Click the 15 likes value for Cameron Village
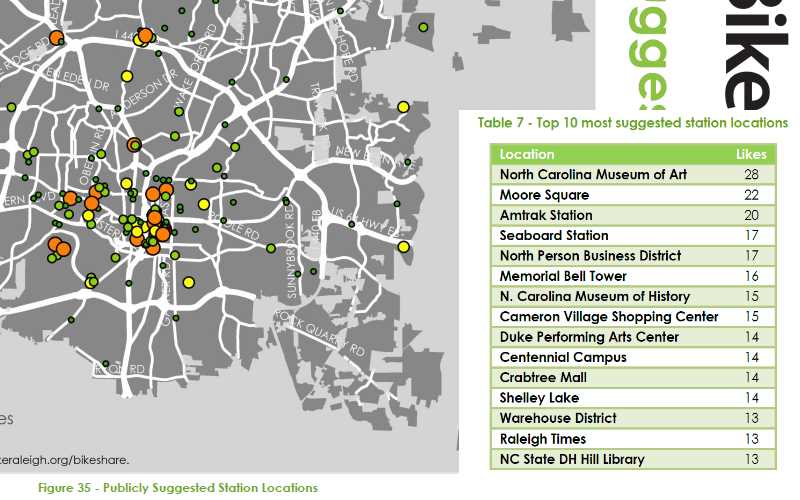Image resolution: width=800 pixels, height=500 pixels. tap(752, 317)
